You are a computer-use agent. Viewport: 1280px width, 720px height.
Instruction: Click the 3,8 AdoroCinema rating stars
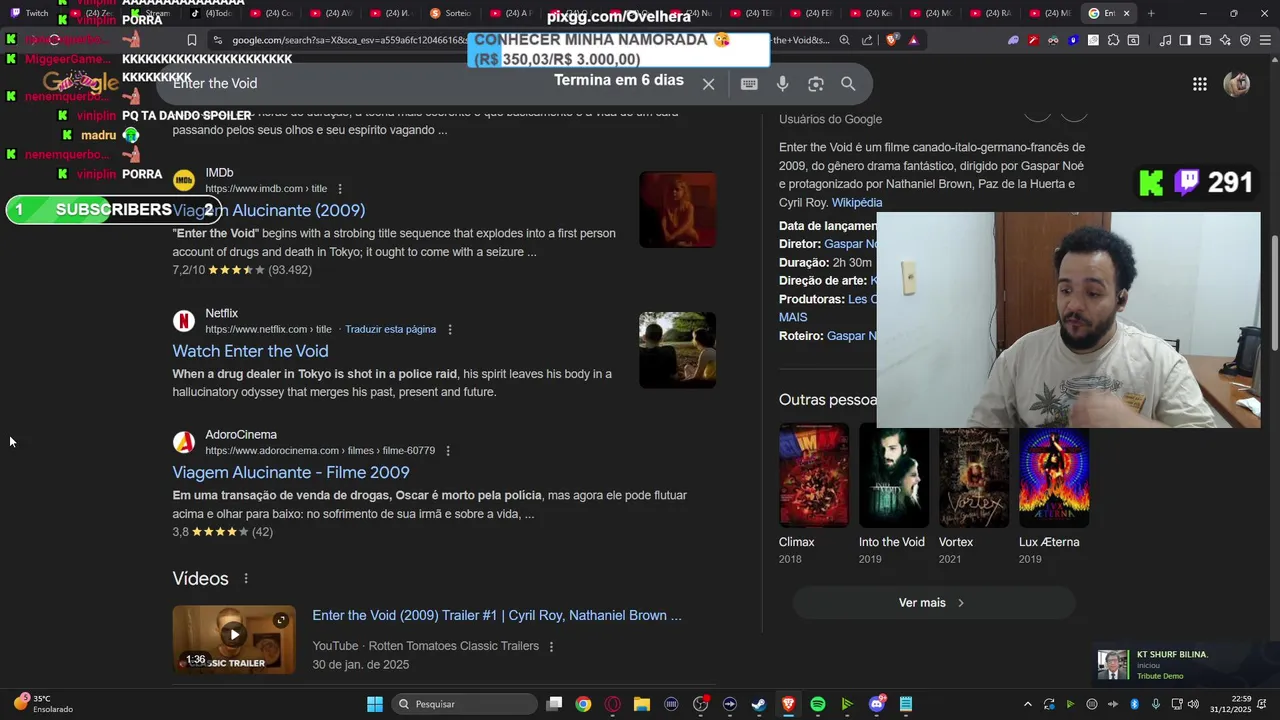click(218, 532)
